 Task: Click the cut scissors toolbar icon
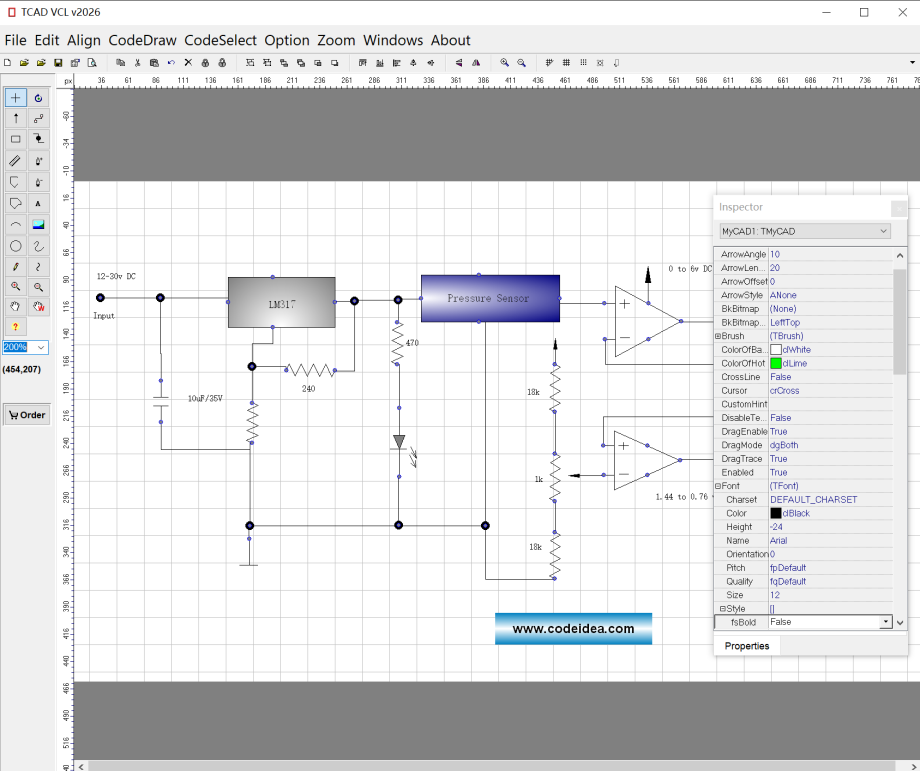point(138,63)
